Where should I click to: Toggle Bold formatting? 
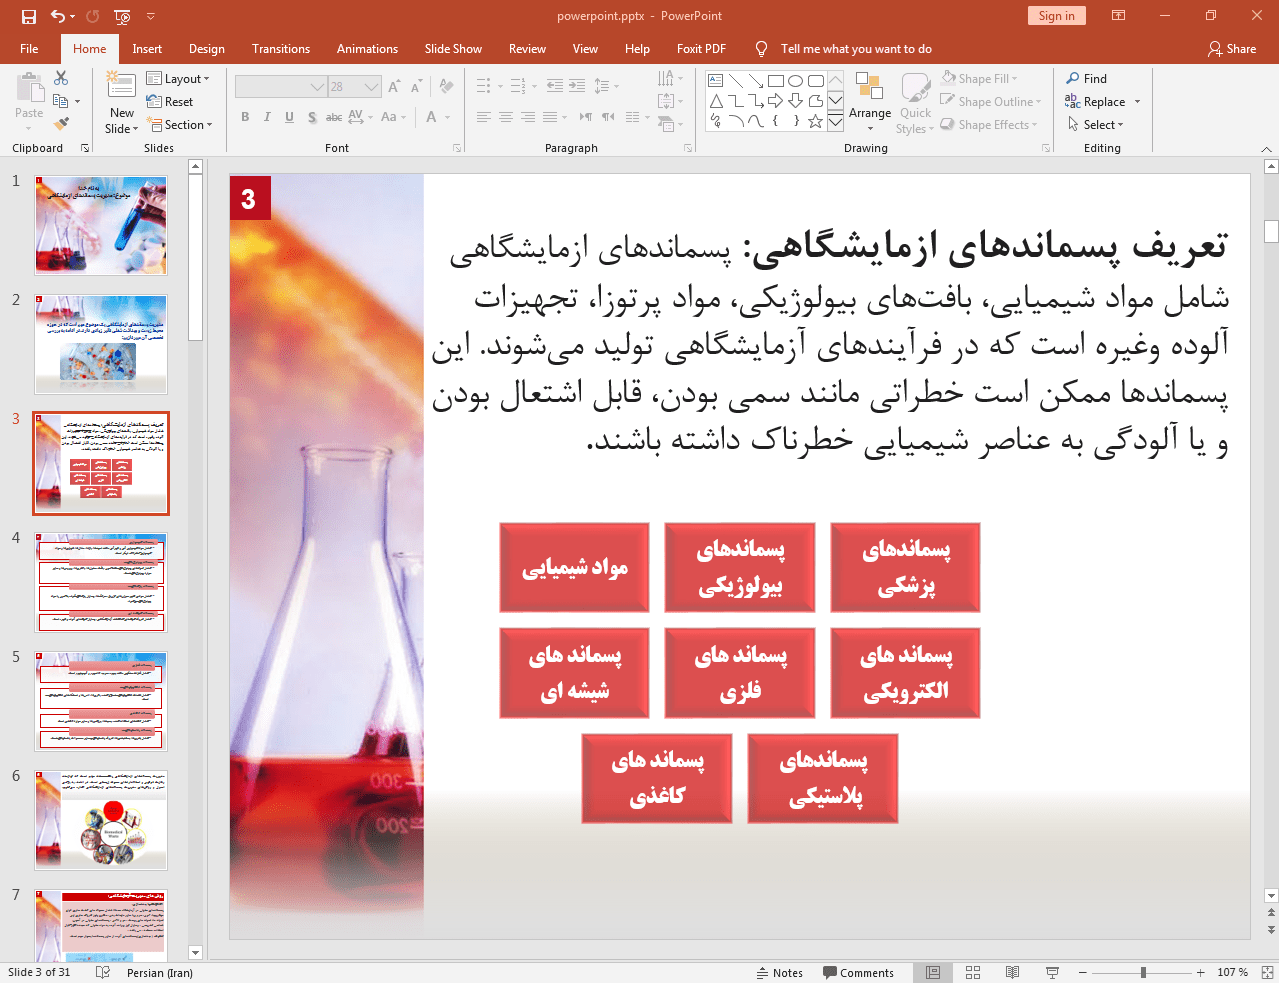click(x=245, y=117)
